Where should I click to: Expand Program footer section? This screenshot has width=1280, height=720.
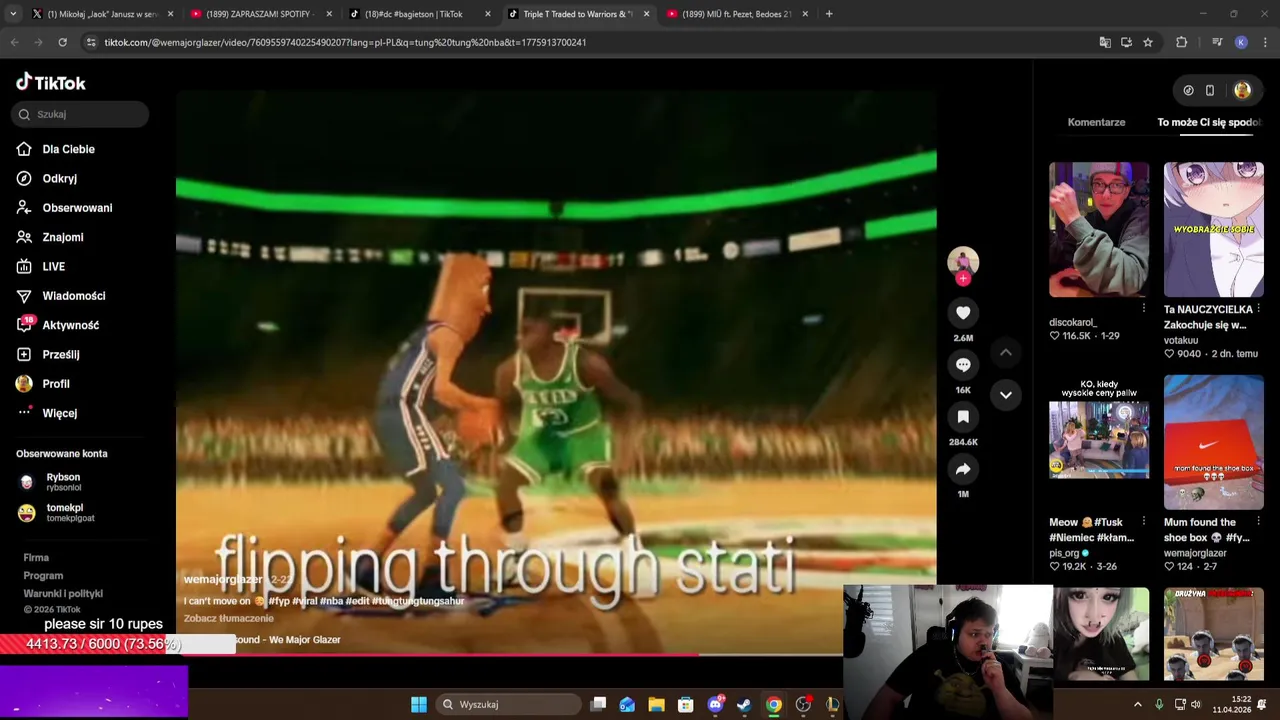click(43, 576)
